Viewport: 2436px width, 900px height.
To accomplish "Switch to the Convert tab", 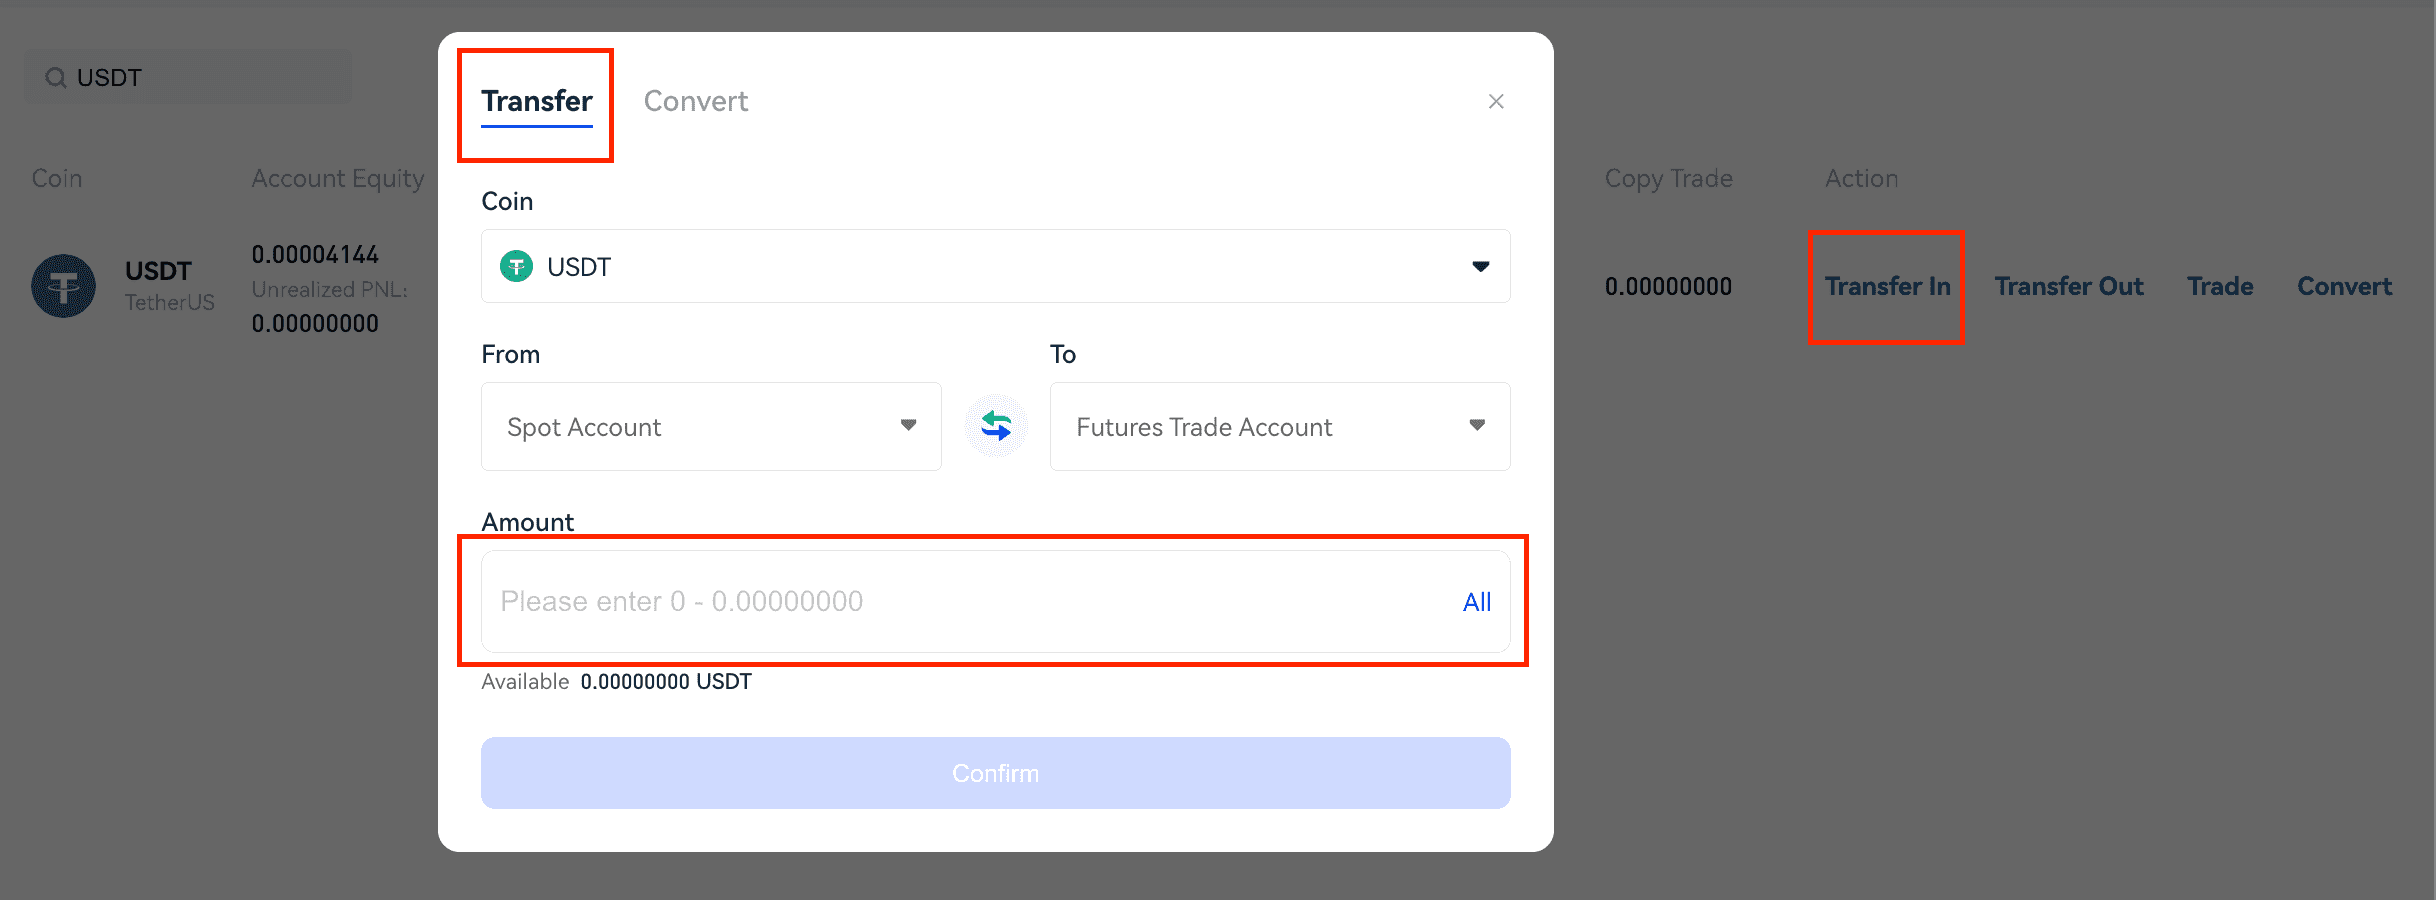I will (696, 101).
